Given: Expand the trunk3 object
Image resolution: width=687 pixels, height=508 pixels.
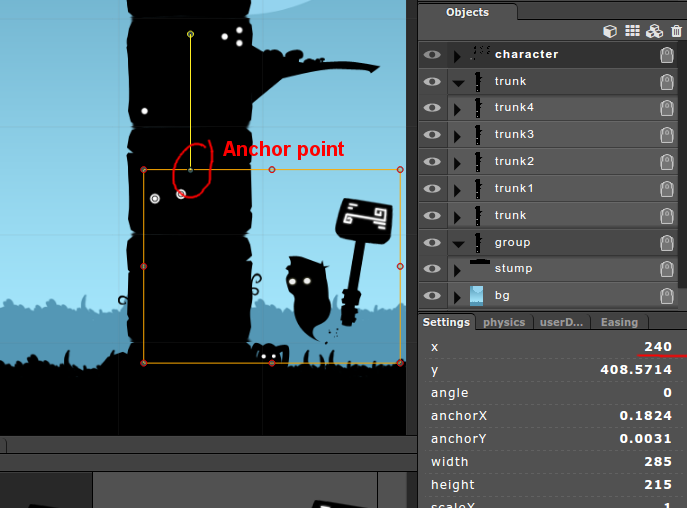Looking at the screenshot, I should pos(457,137).
